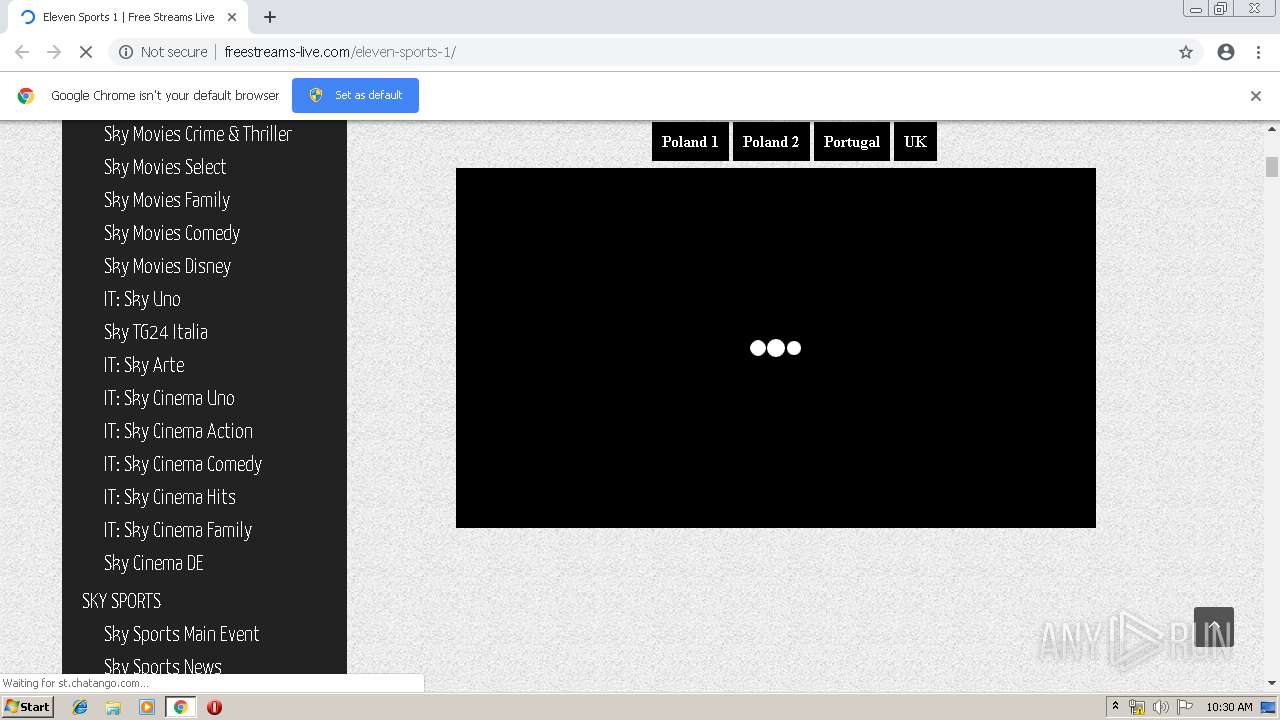Launch Internet Explorer from taskbar
Viewport: 1280px width, 720px height.
tap(80, 707)
